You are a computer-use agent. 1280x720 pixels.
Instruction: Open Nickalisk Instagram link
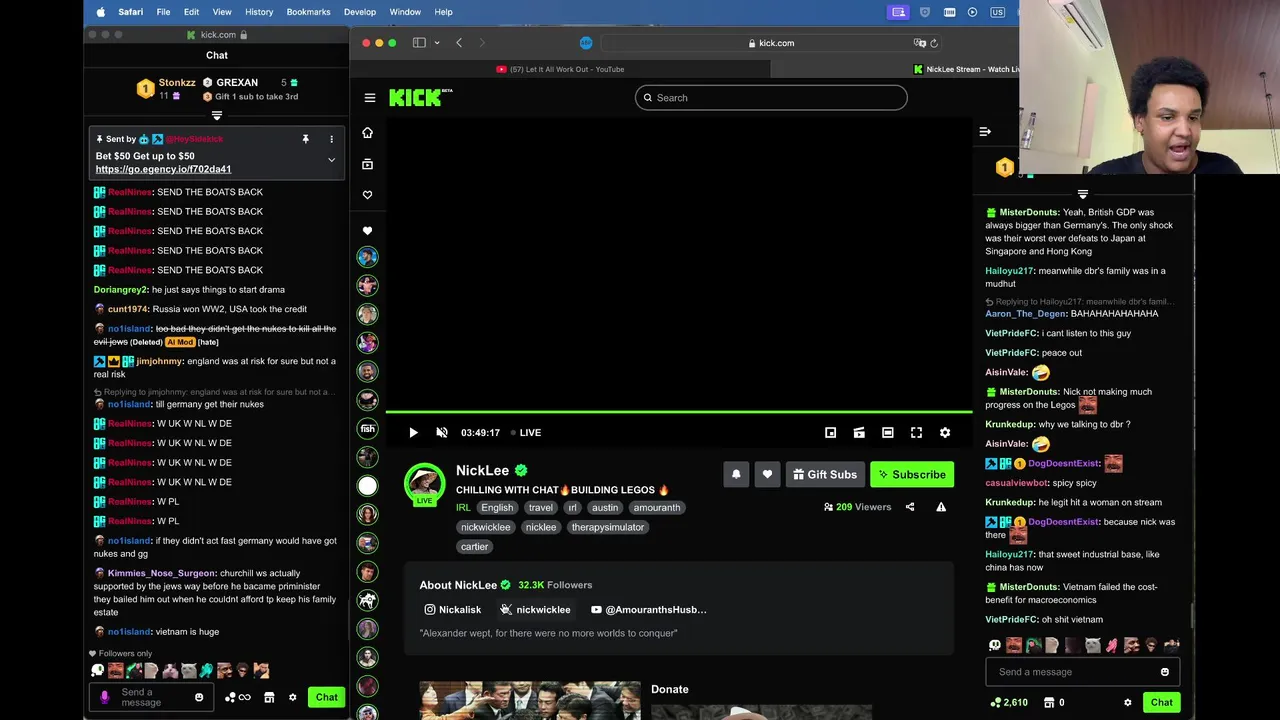[453, 610]
